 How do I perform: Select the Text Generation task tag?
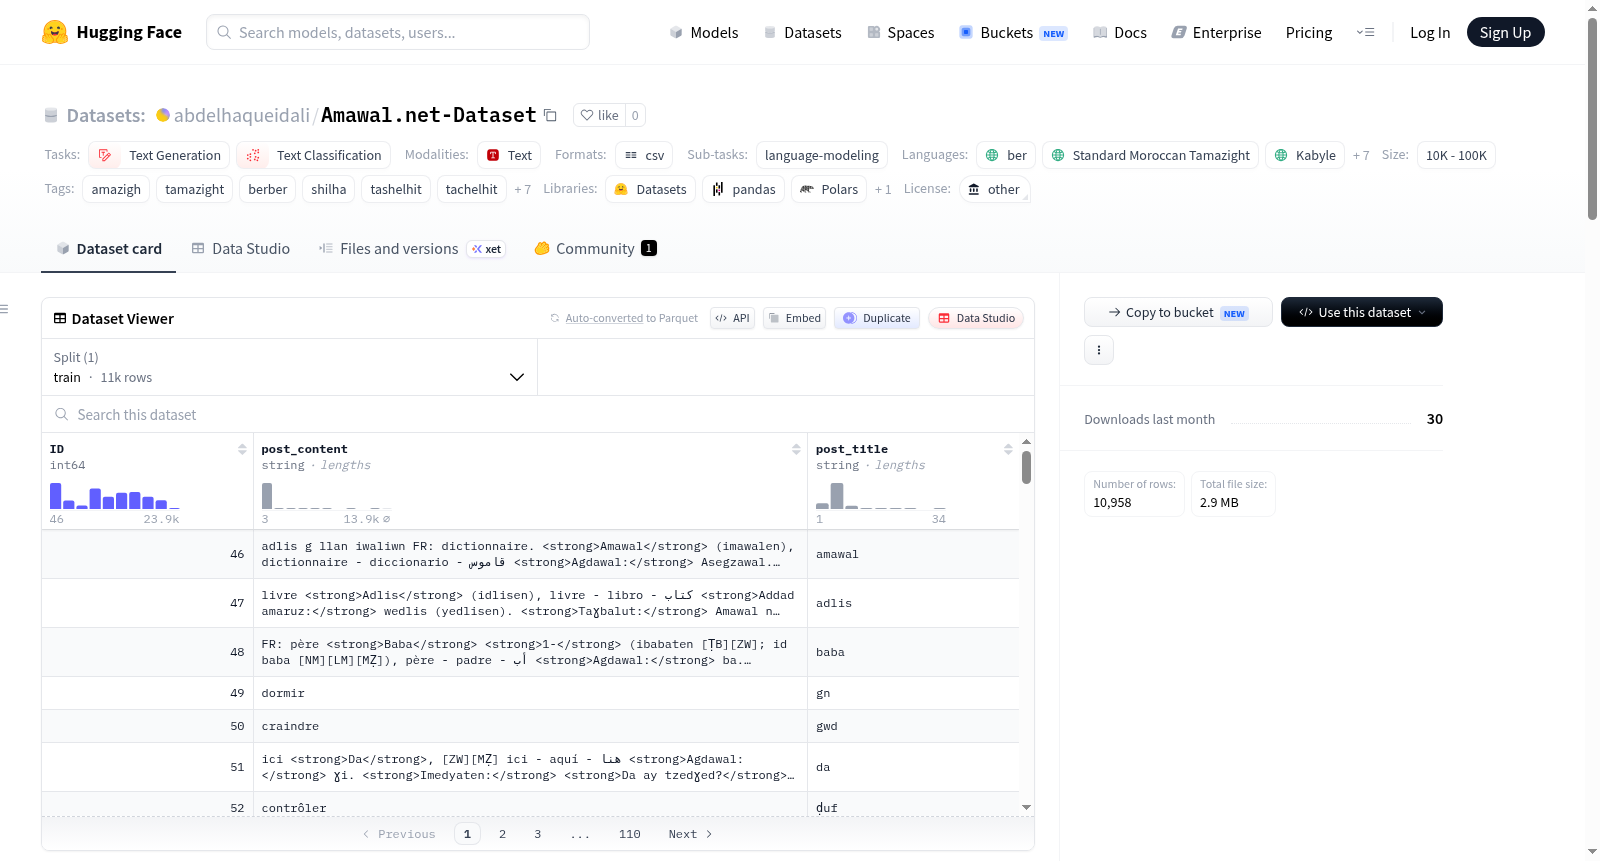(159, 155)
